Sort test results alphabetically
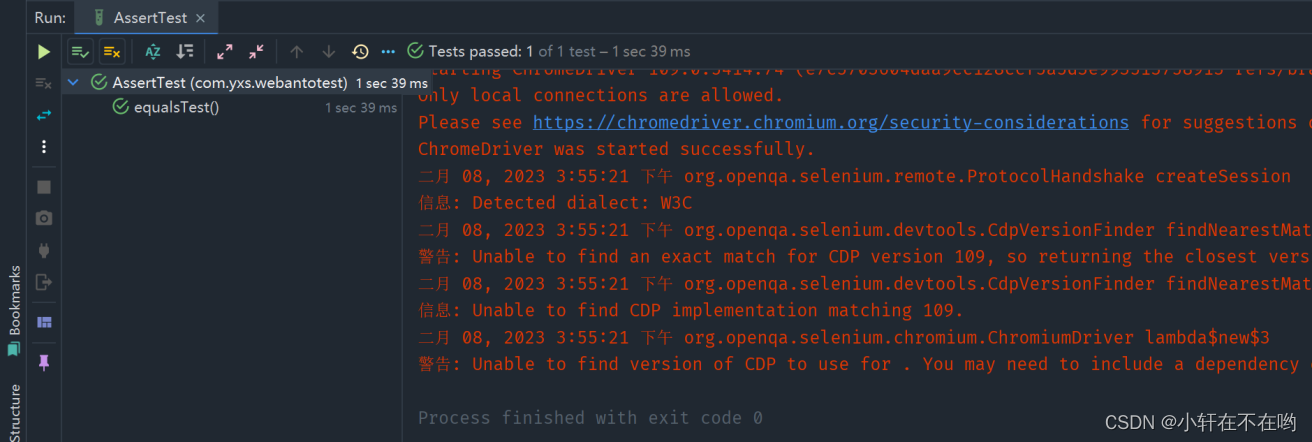Viewport: 1312px width, 442px height. point(153,51)
